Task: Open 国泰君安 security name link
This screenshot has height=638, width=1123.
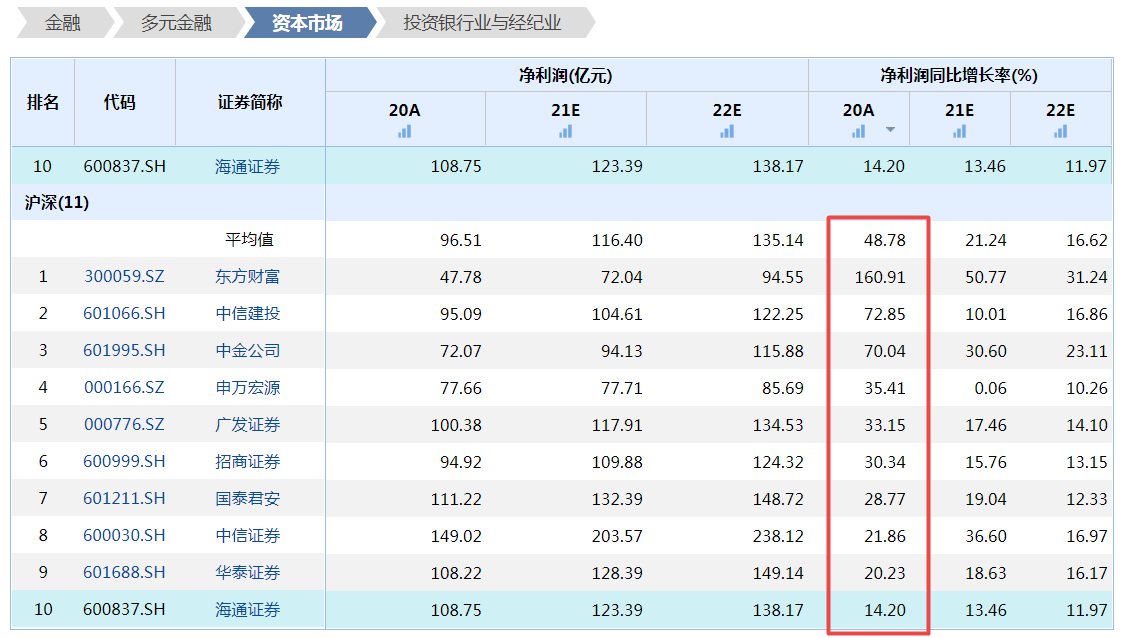Action: click(248, 498)
